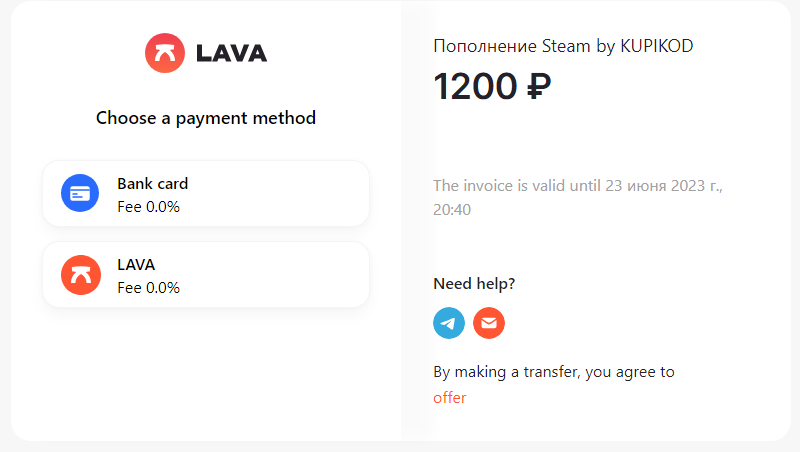Viewport: 800px width, 452px height.
Task: Click Fee 0.0% under Bank card
Action: click(x=148, y=207)
